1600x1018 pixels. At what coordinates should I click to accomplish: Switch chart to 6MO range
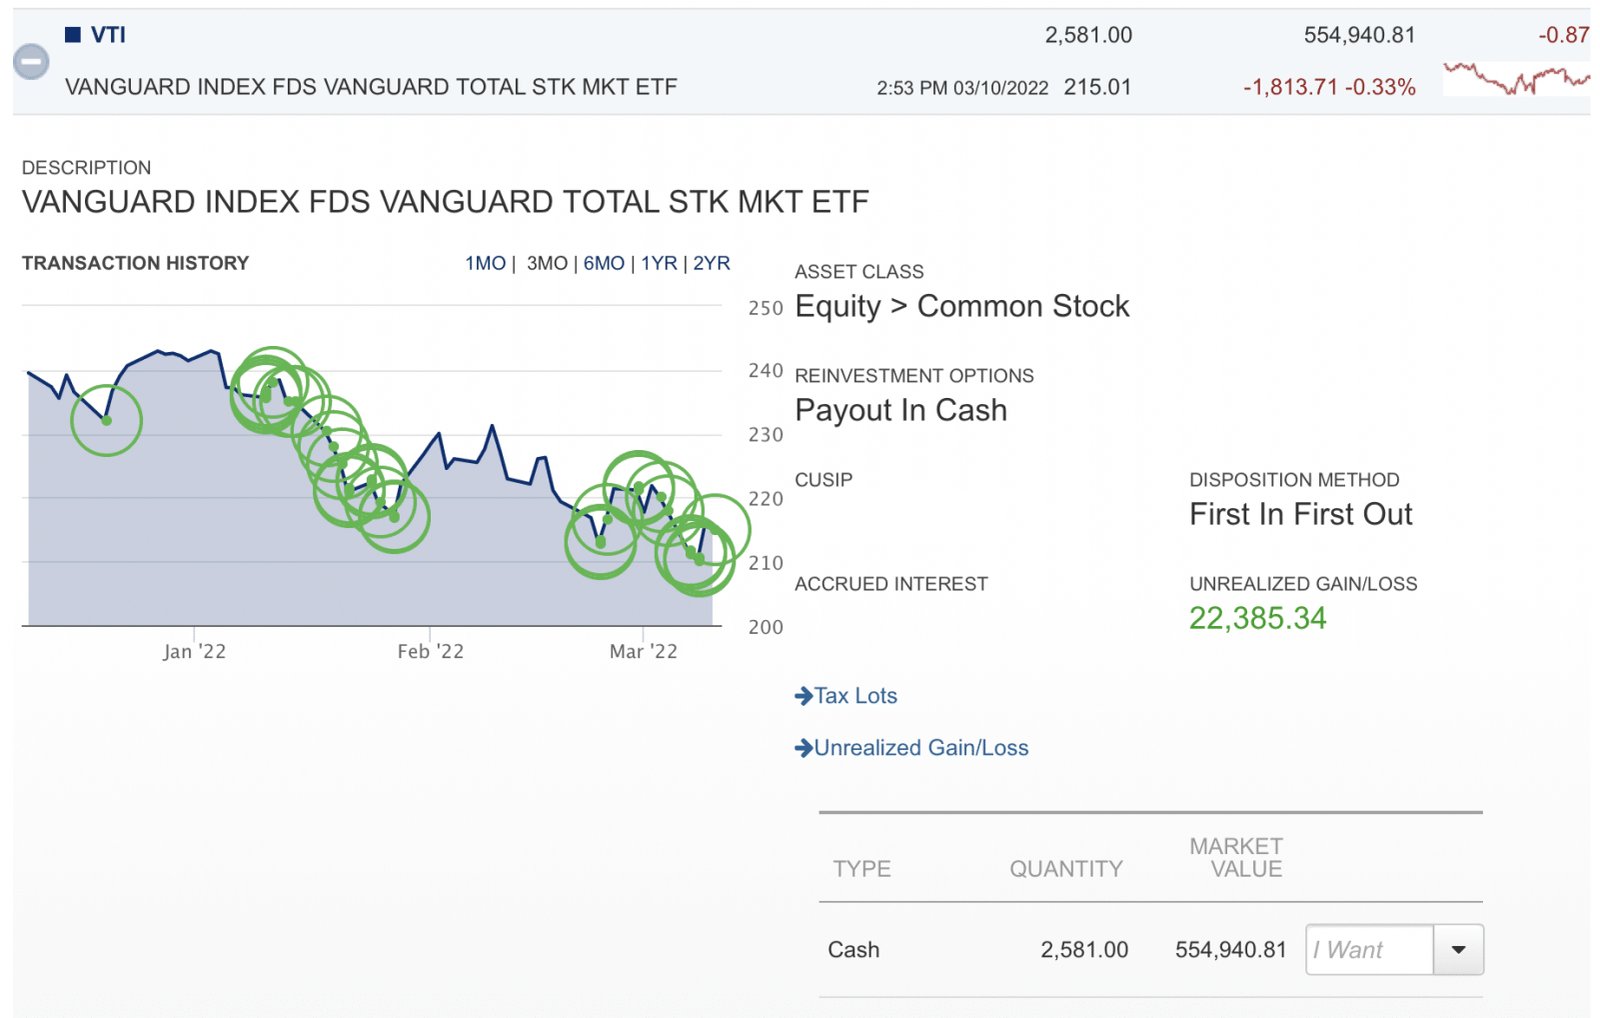click(x=604, y=263)
